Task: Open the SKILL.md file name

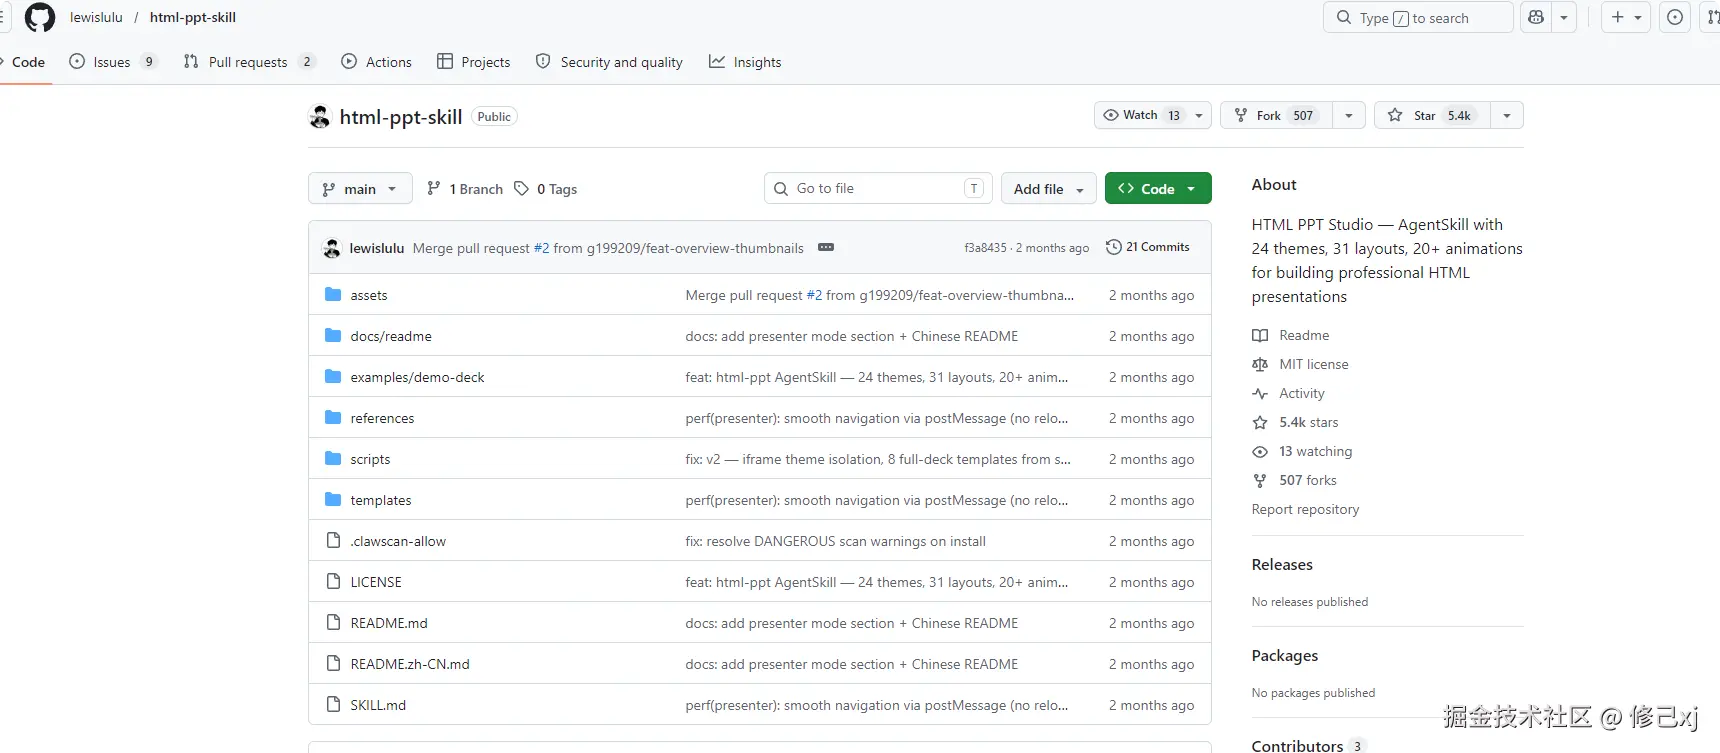Action: (378, 705)
